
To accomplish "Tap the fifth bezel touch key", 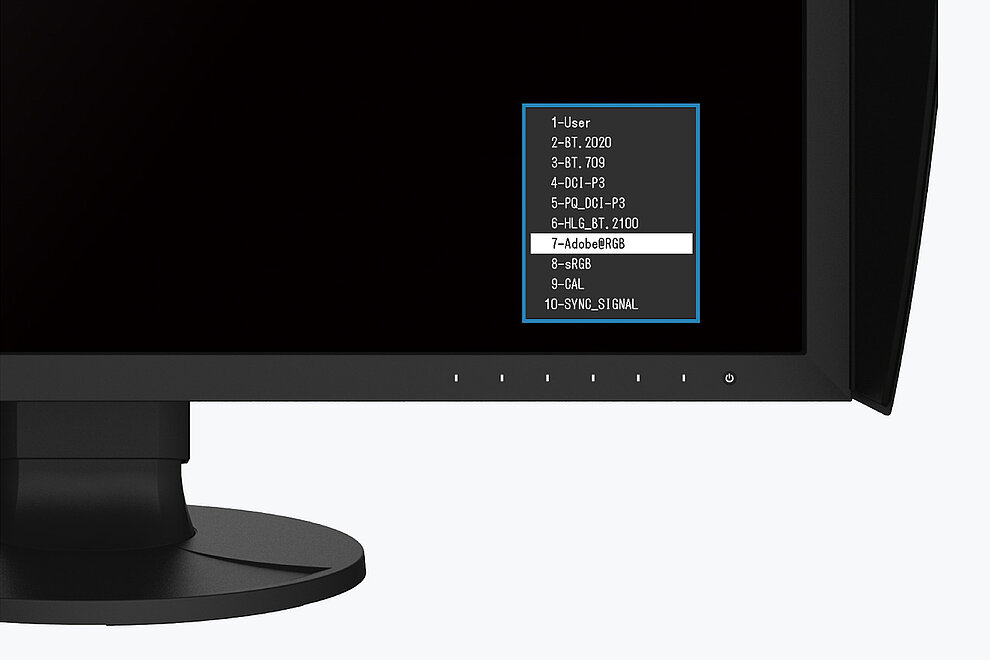I will (x=638, y=378).
